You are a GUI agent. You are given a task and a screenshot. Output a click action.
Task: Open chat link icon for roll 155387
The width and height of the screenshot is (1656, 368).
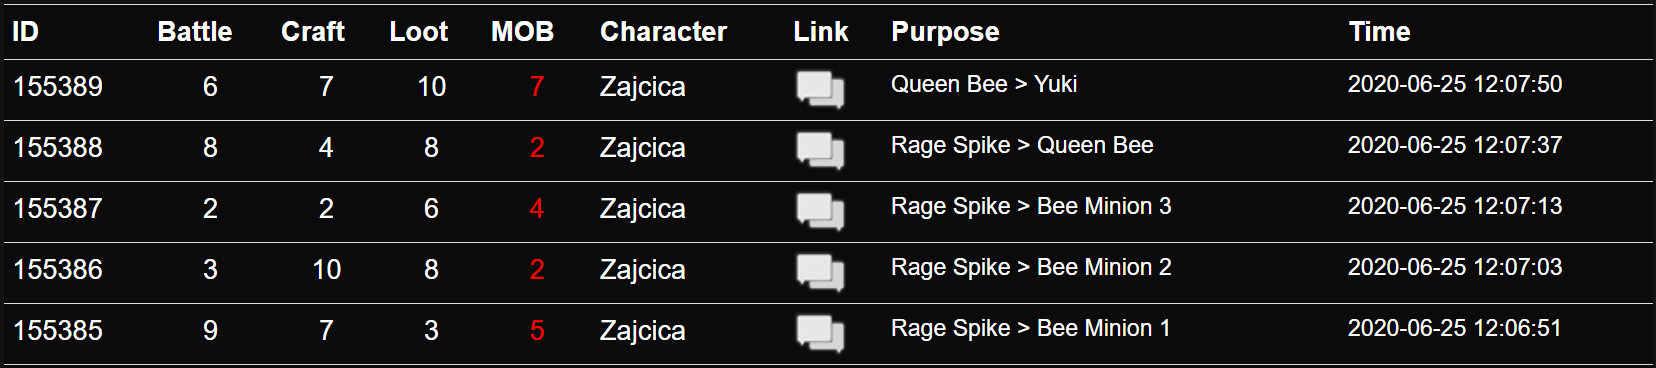[x=820, y=211]
